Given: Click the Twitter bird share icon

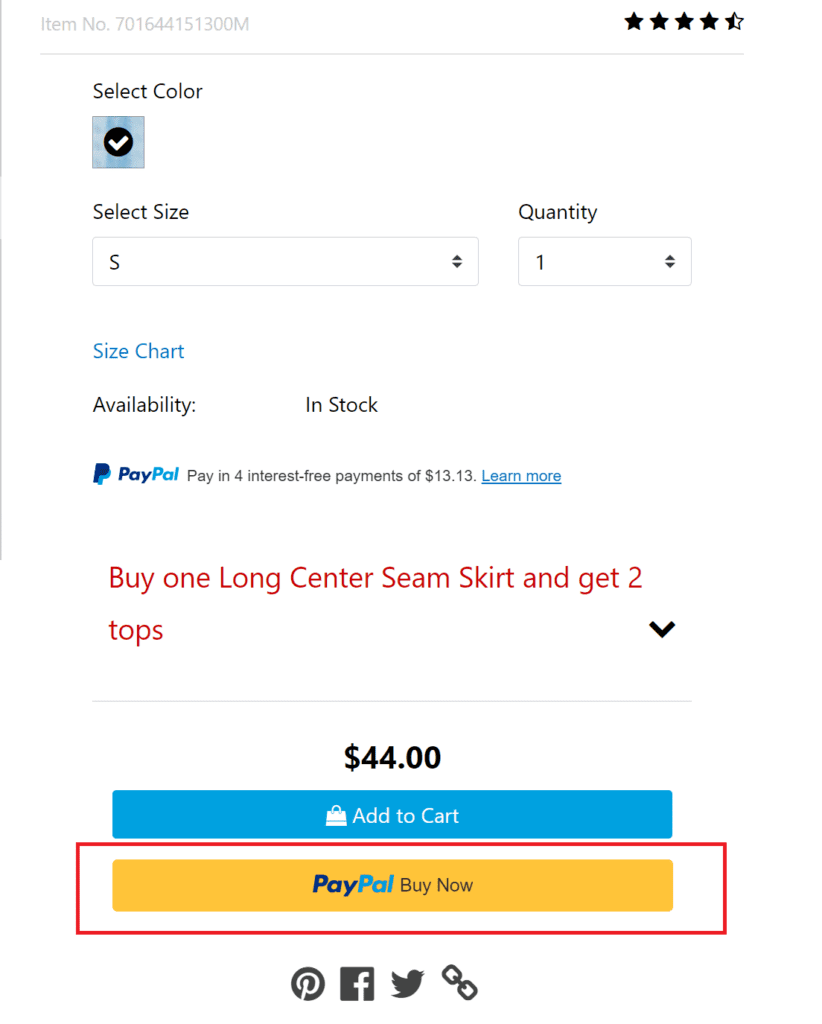Looking at the screenshot, I should (x=407, y=984).
